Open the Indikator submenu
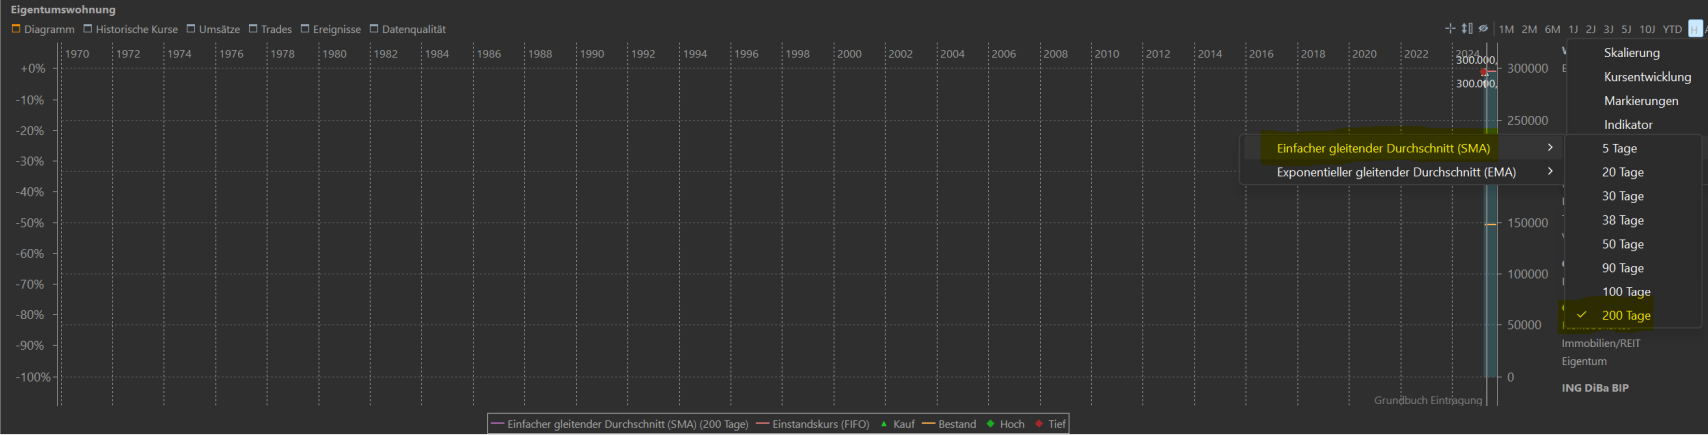Screen dimensions: 1708x435 tap(1628, 125)
